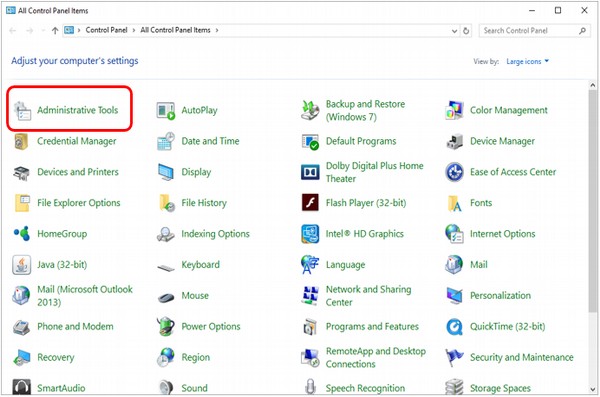Click the search magnifier icon
The image size is (600, 397).
(x=582, y=31)
